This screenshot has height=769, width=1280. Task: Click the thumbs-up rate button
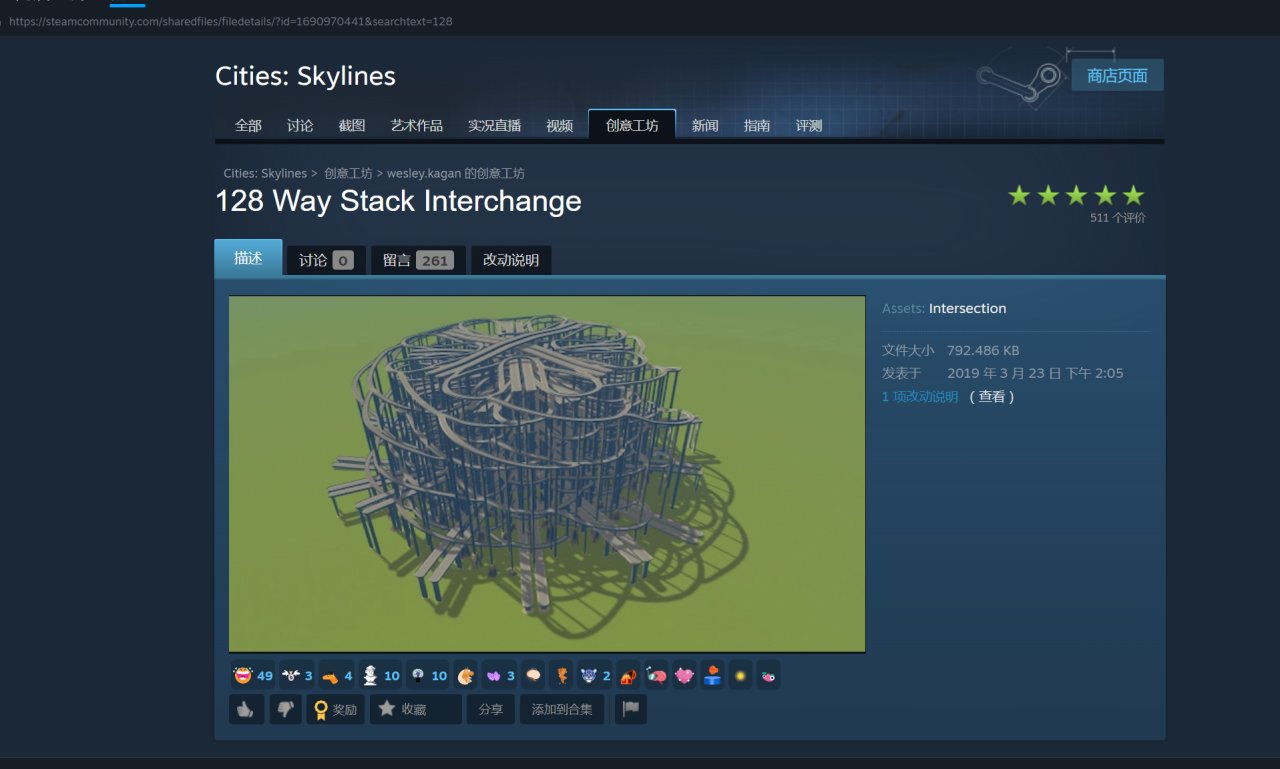point(246,709)
